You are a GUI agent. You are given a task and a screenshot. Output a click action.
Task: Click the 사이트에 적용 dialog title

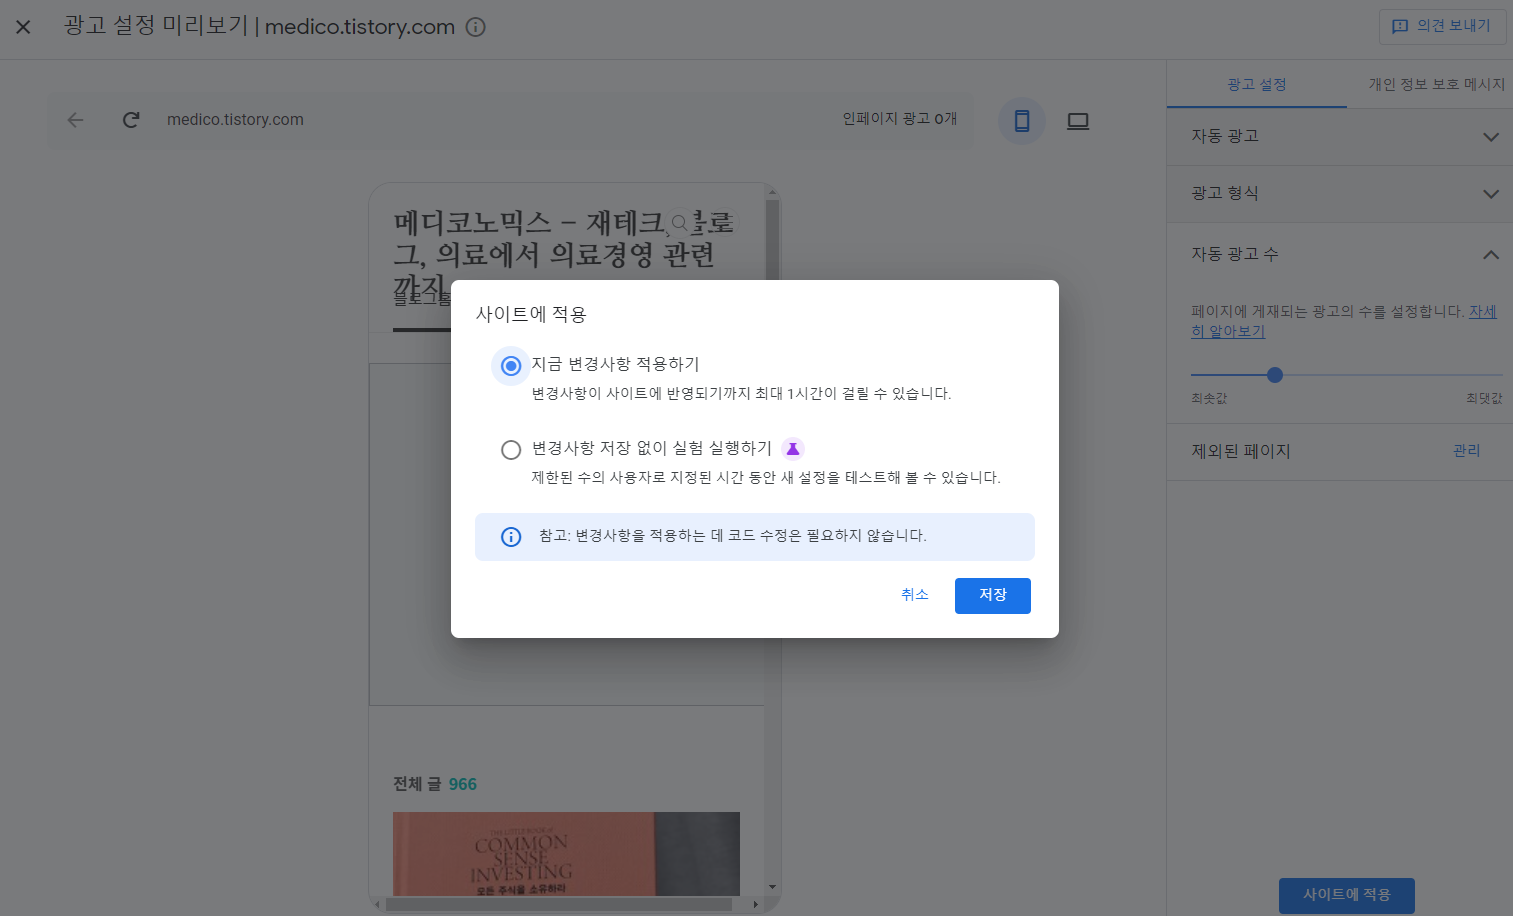[x=531, y=314]
